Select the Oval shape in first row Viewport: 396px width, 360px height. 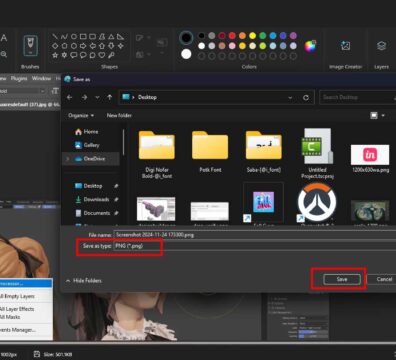[74, 36]
